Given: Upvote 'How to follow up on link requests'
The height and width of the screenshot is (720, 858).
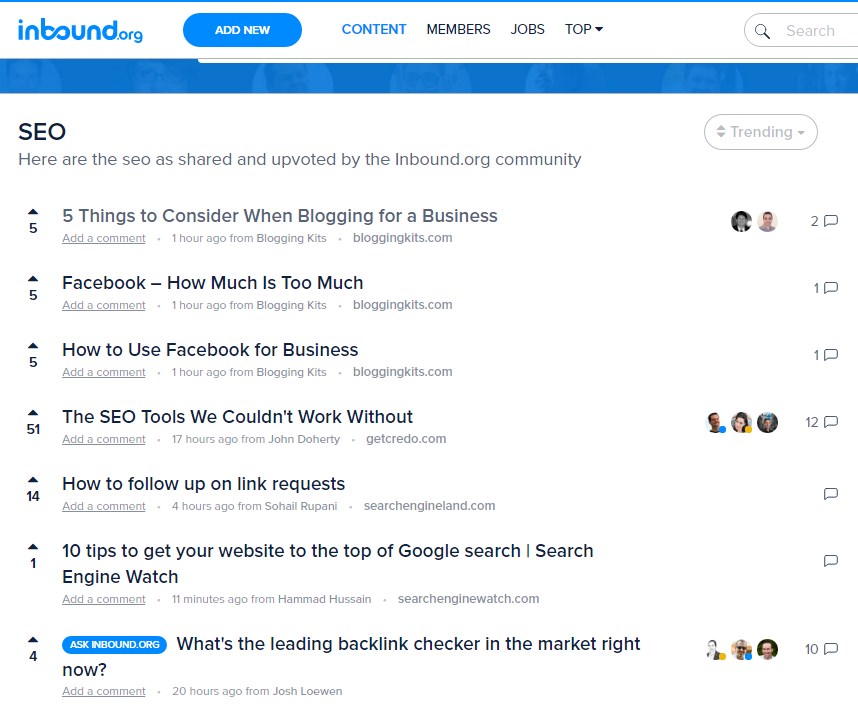Looking at the screenshot, I should [x=33, y=480].
